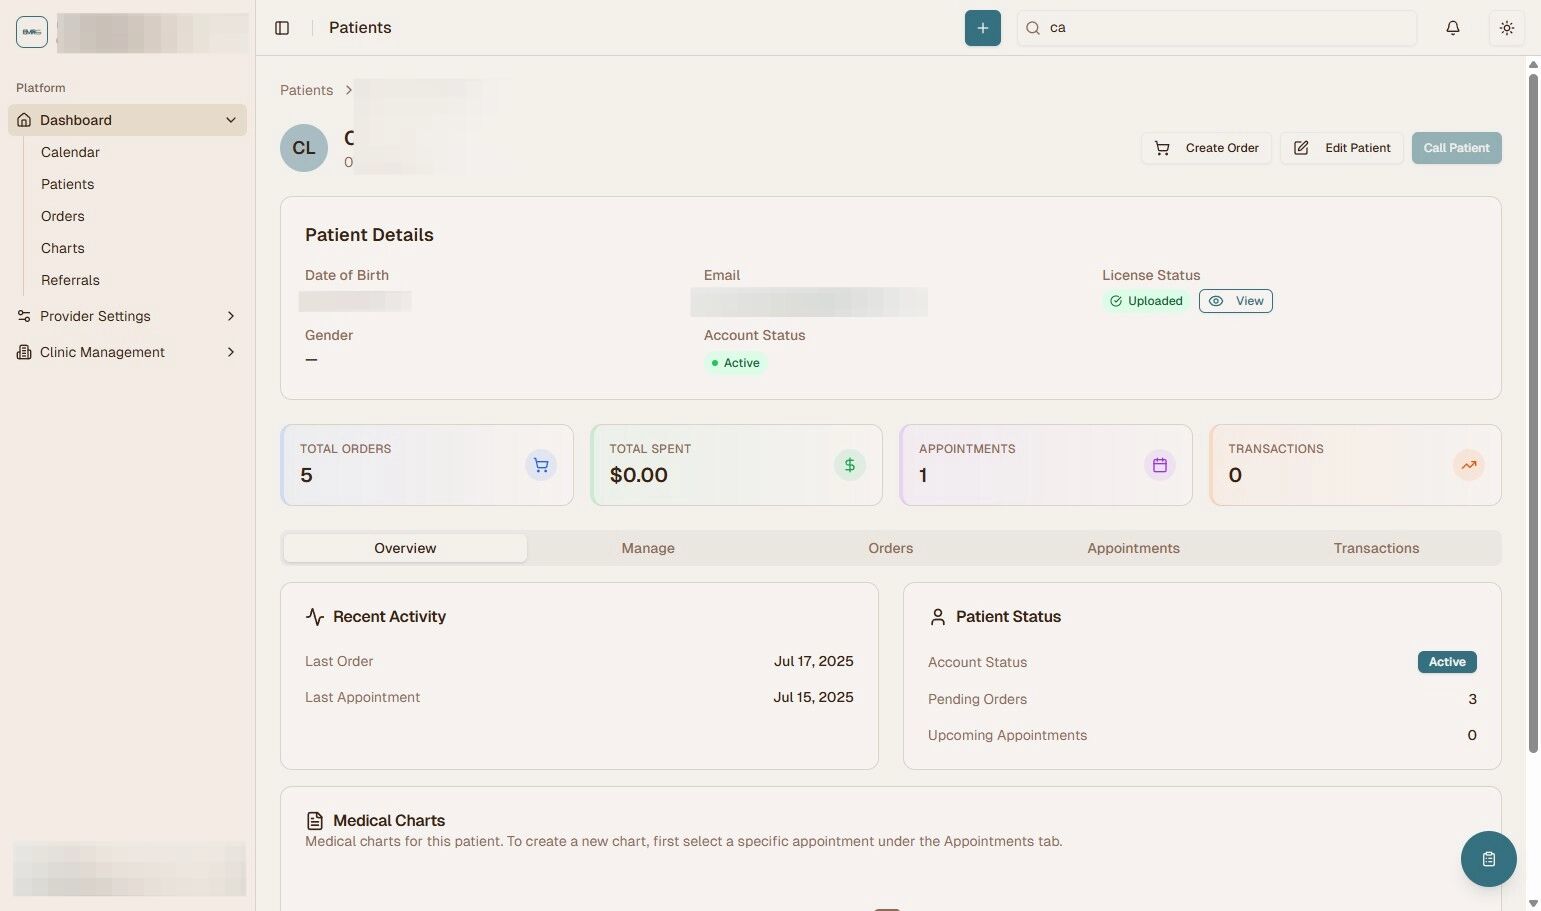This screenshot has height=911, width=1541.
Task: Click the Call Patient button
Action: (1456, 148)
